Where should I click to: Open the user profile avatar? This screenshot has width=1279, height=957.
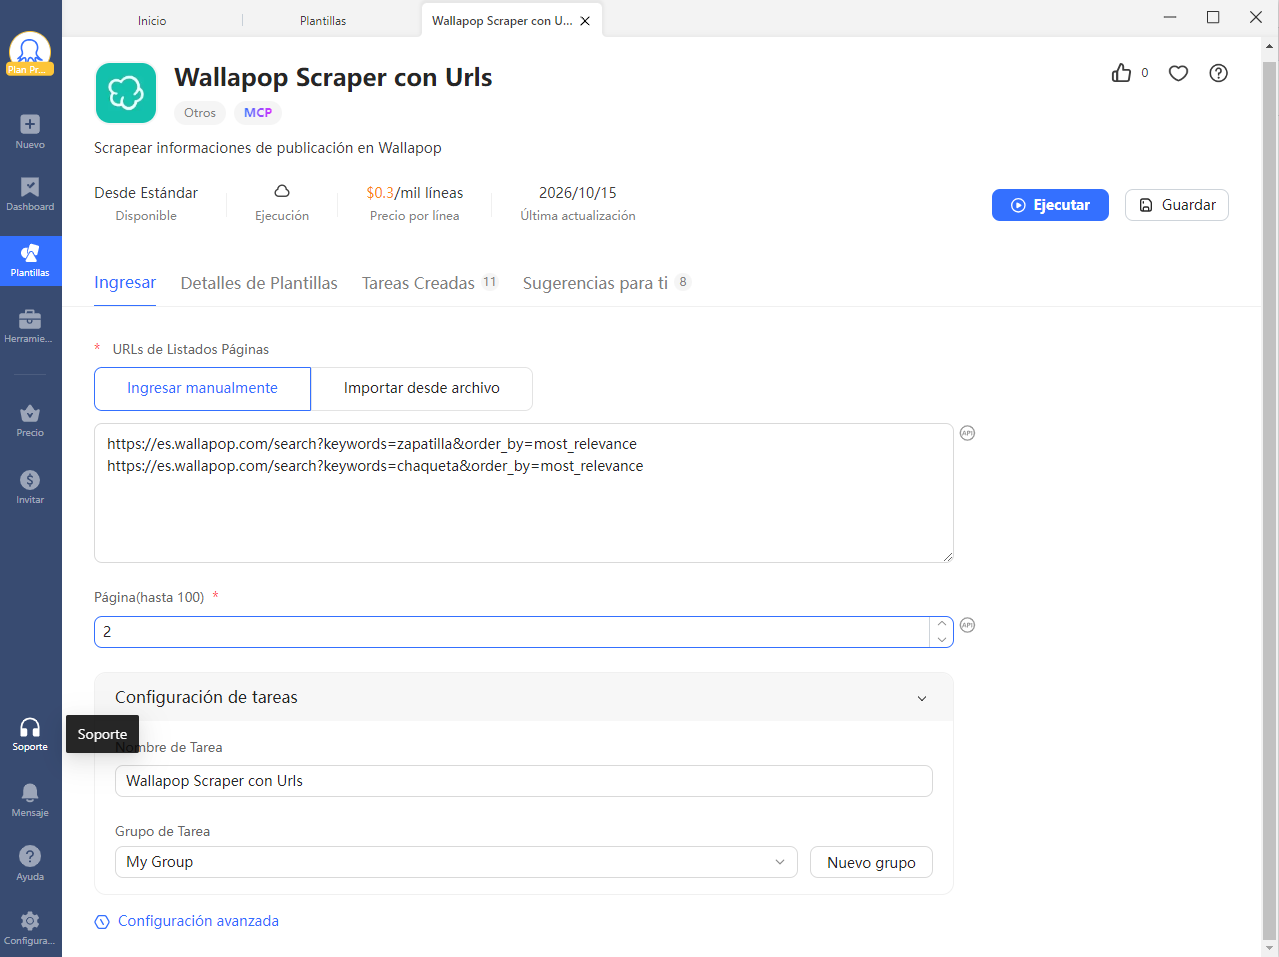click(x=30, y=50)
